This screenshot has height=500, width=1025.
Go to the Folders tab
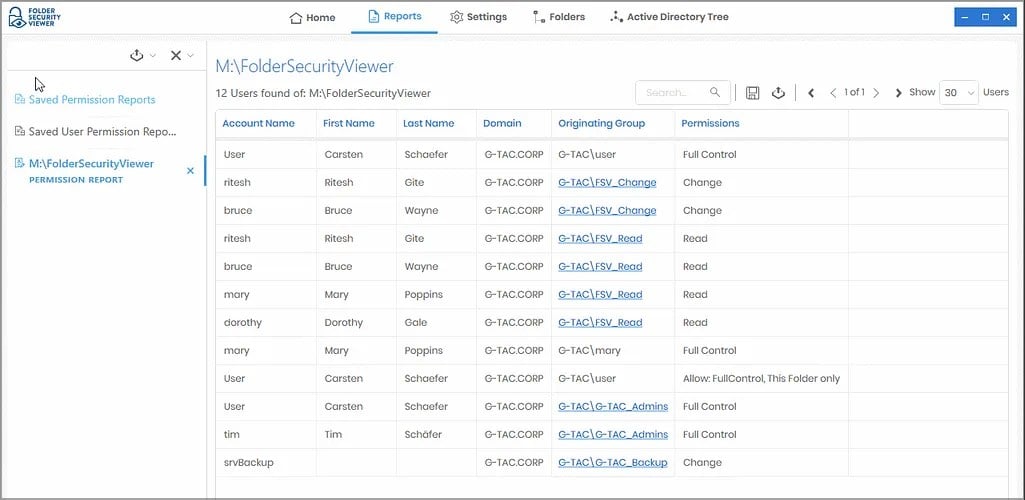559,17
